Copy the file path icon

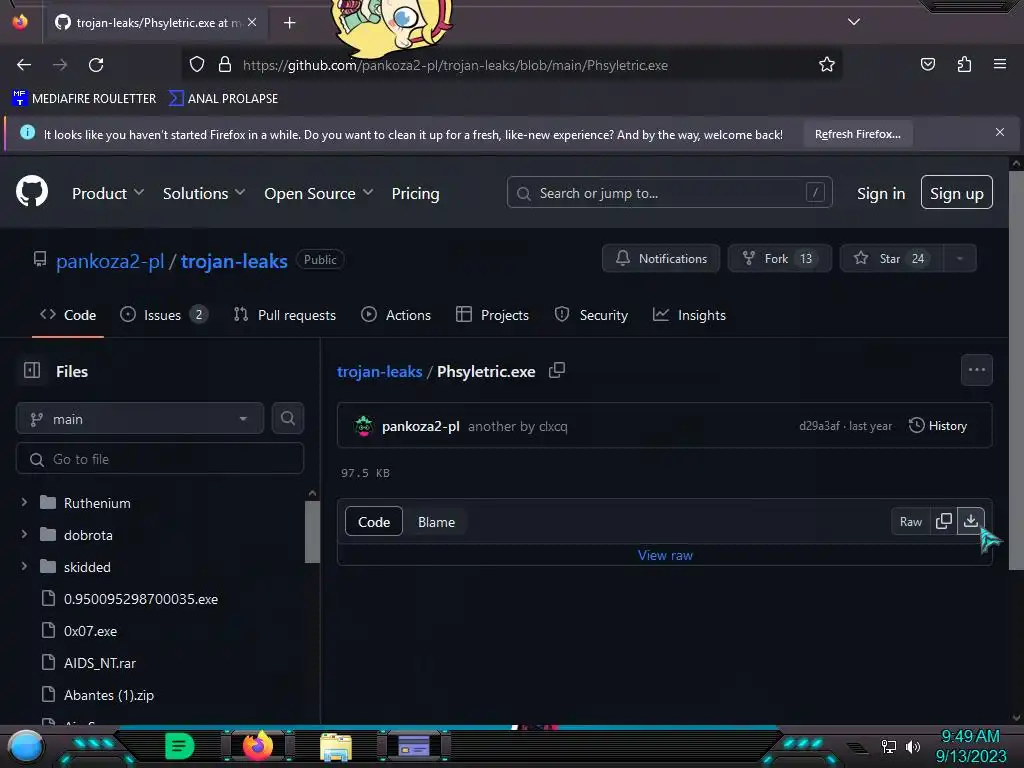tap(556, 370)
